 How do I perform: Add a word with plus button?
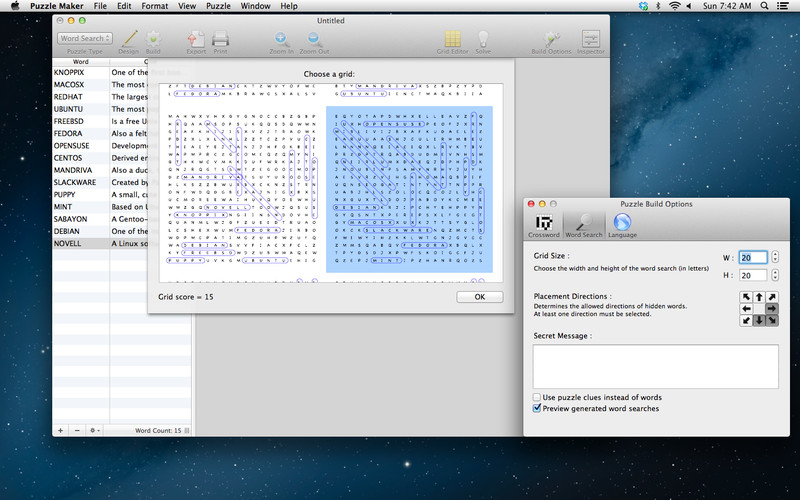click(x=60, y=430)
